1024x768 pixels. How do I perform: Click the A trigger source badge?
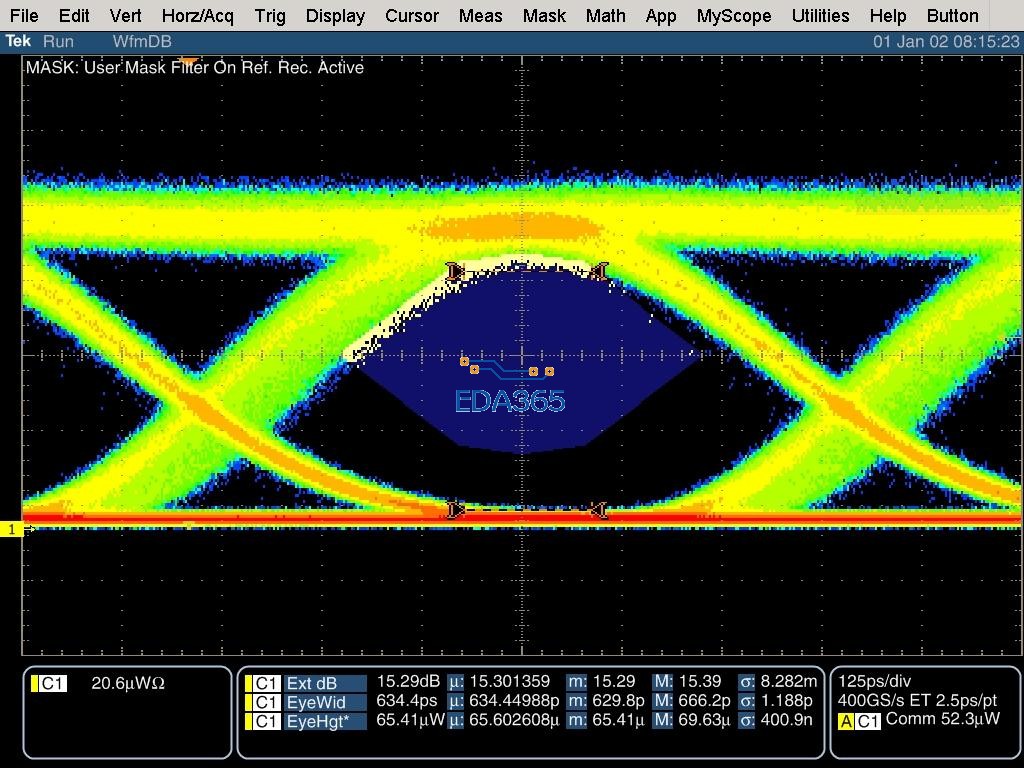846,721
